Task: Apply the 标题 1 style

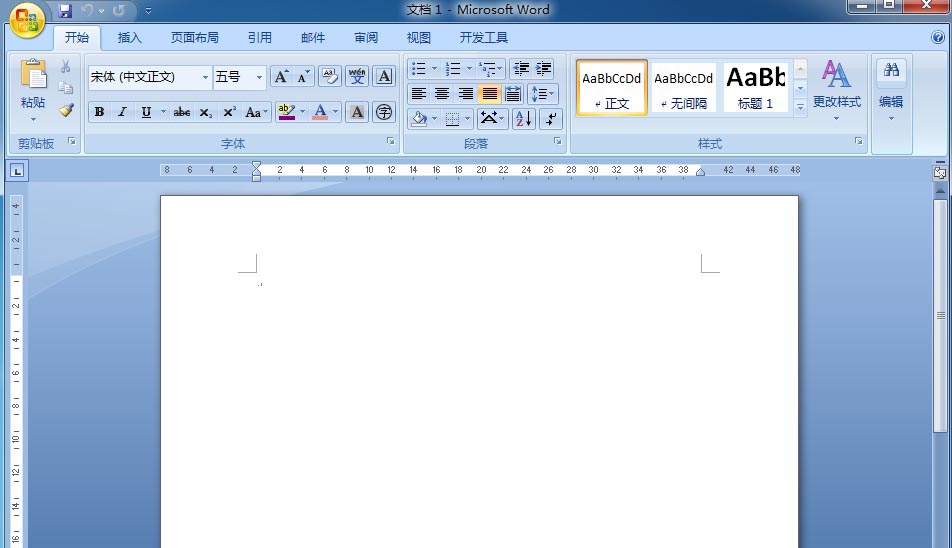Action: [755, 87]
